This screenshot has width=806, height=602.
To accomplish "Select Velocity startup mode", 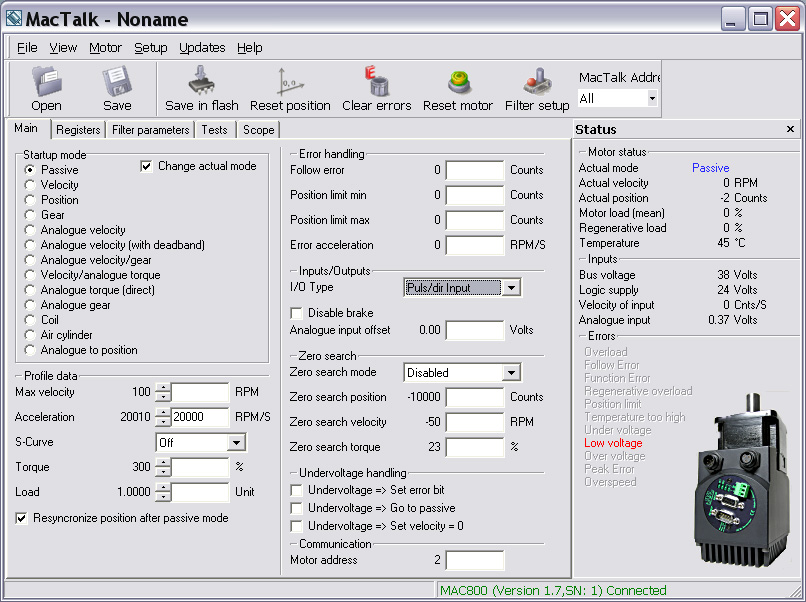I will pyautogui.click(x=30, y=185).
